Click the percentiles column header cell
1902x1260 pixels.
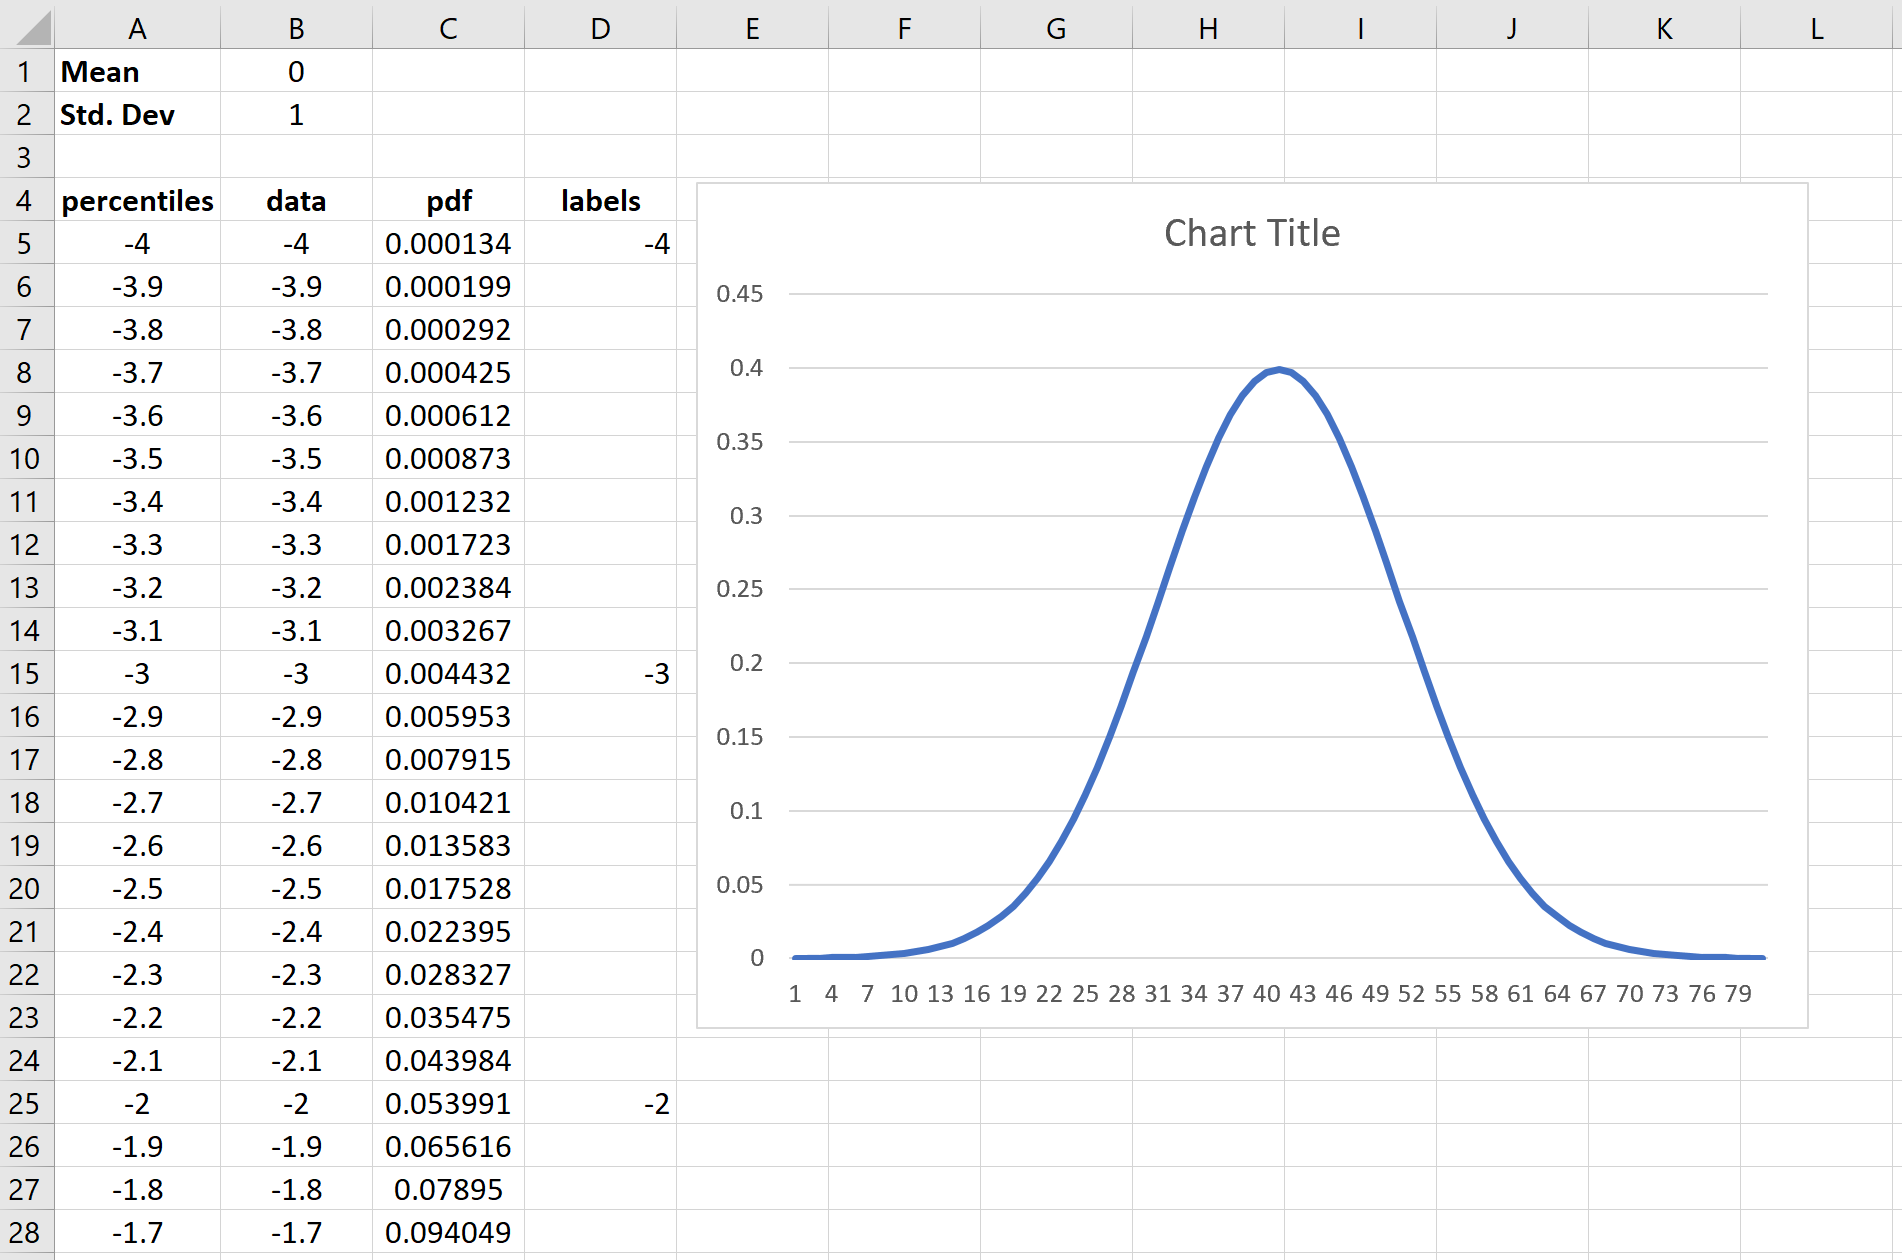tap(137, 200)
